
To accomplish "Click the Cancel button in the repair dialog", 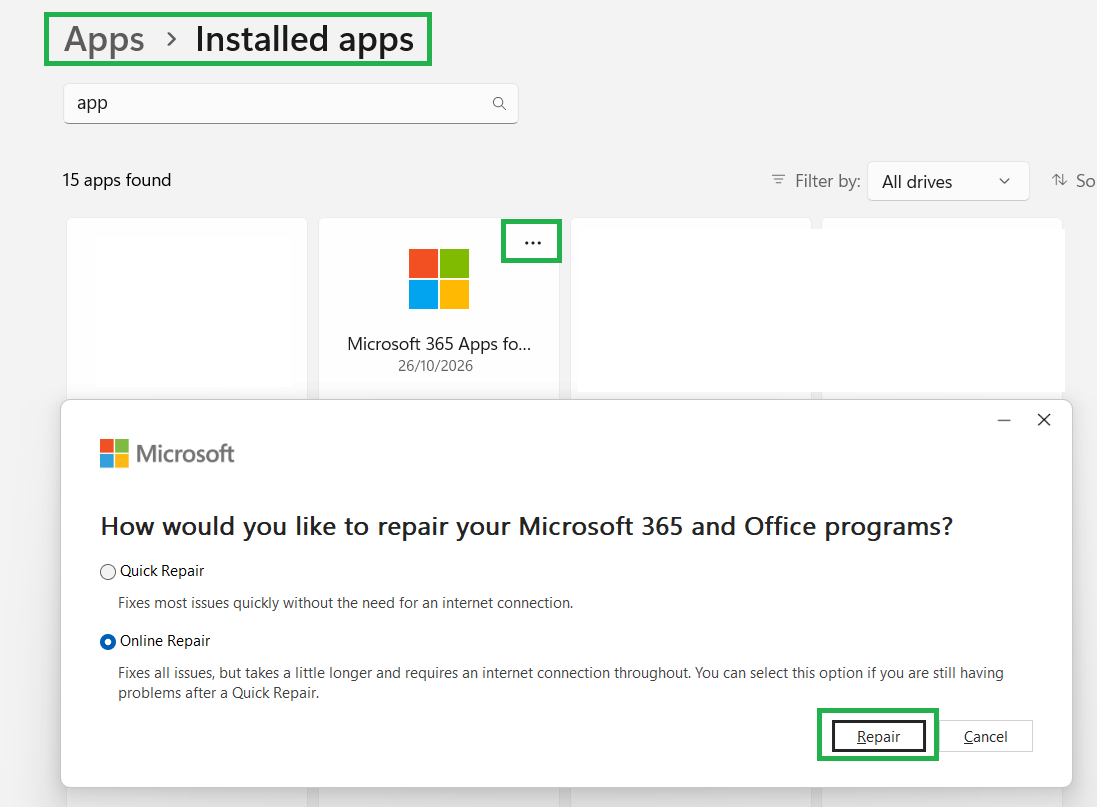I will point(985,736).
